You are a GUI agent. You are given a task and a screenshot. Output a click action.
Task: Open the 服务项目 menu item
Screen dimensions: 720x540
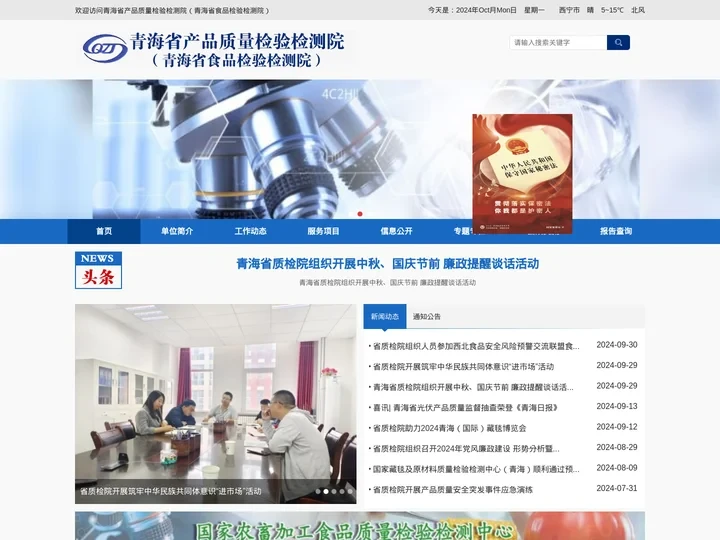click(323, 231)
